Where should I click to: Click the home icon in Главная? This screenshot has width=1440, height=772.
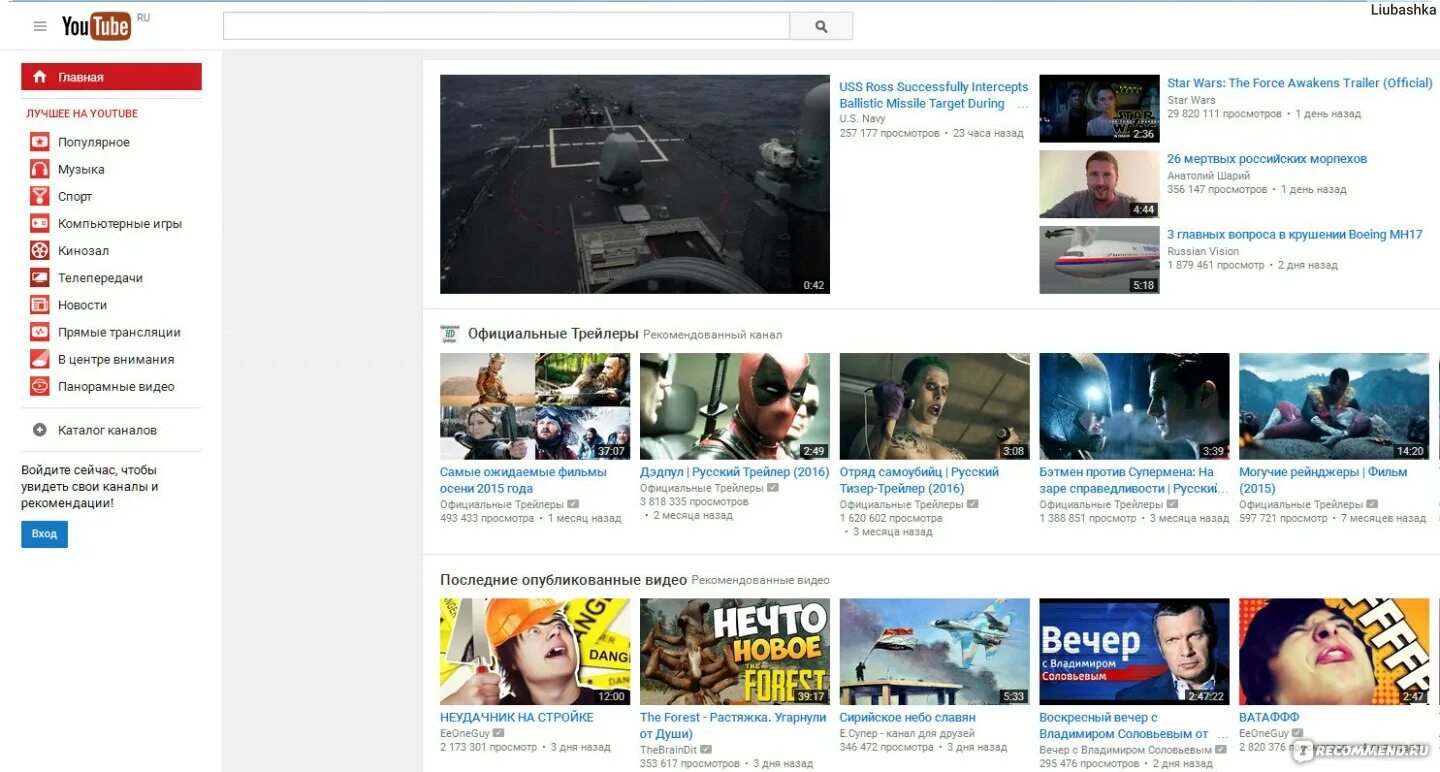coord(40,77)
